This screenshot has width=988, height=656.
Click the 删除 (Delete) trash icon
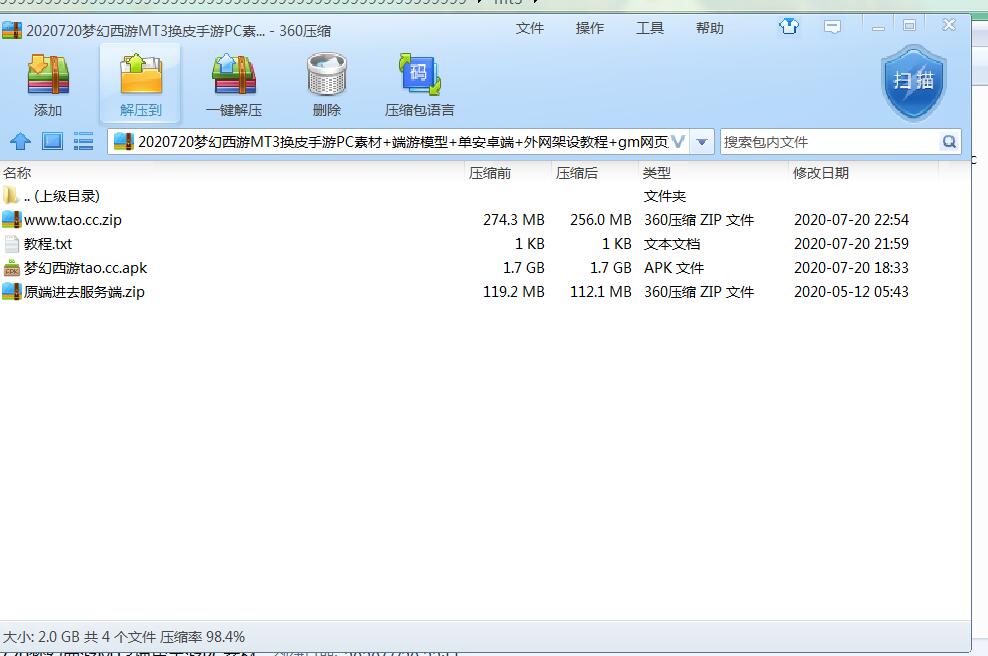pos(326,84)
